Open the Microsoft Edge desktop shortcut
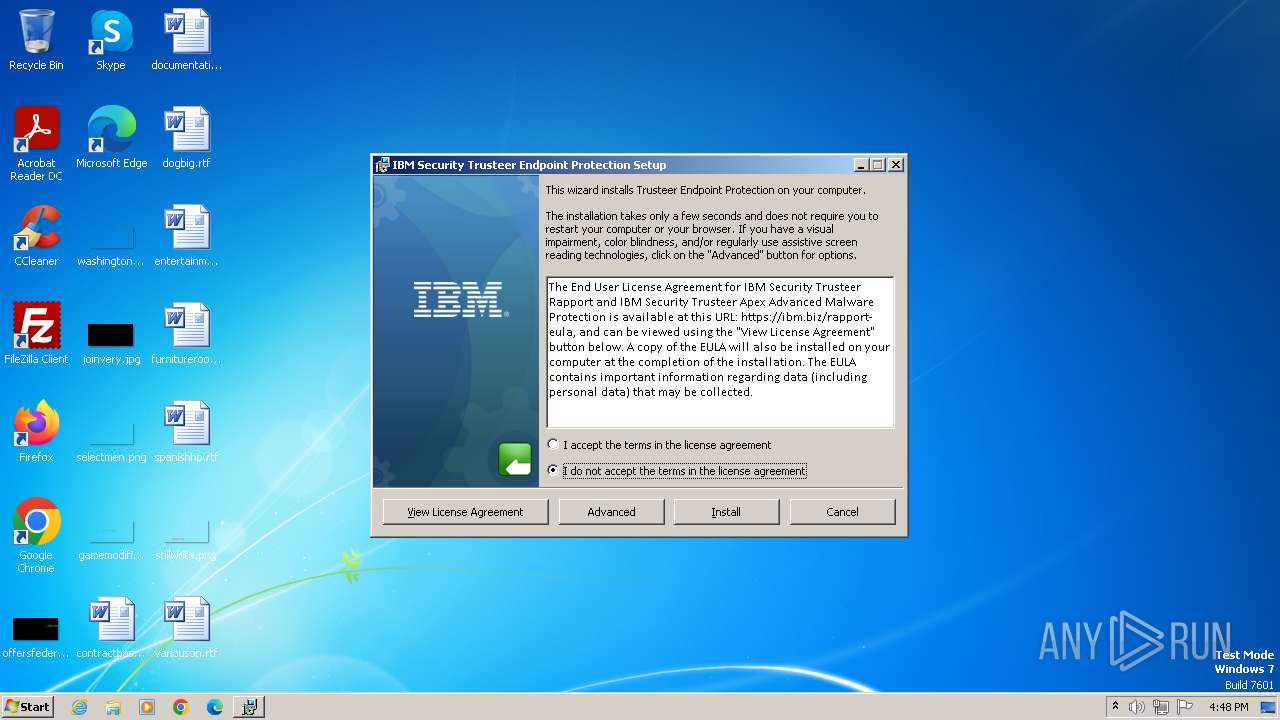The height and width of the screenshot is (720, 1280). [111, 138]
